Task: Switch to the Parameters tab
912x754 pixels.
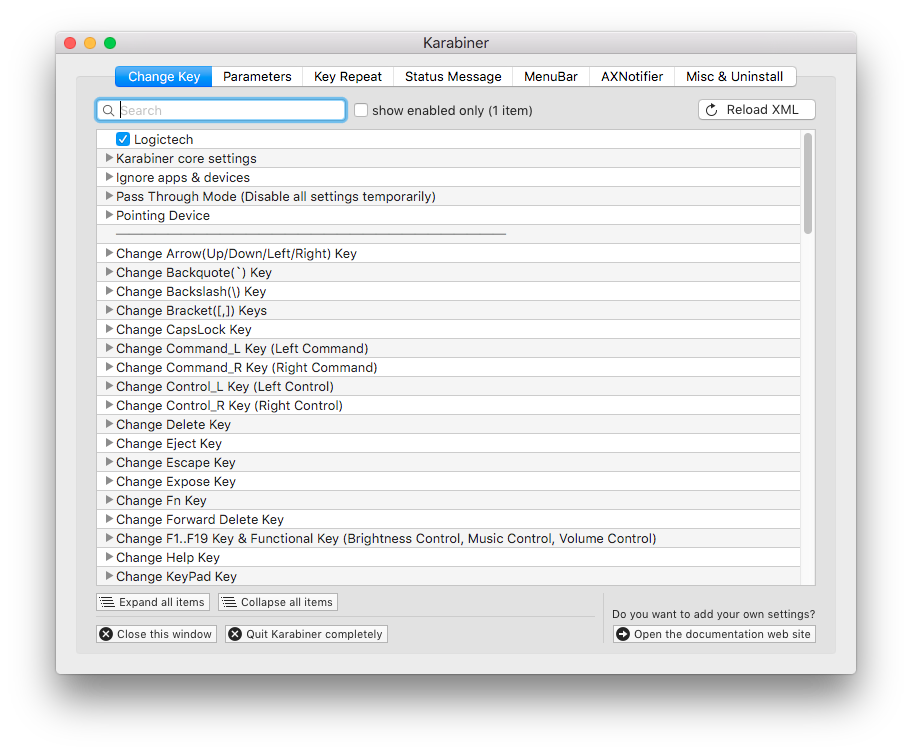Action: 257,77
